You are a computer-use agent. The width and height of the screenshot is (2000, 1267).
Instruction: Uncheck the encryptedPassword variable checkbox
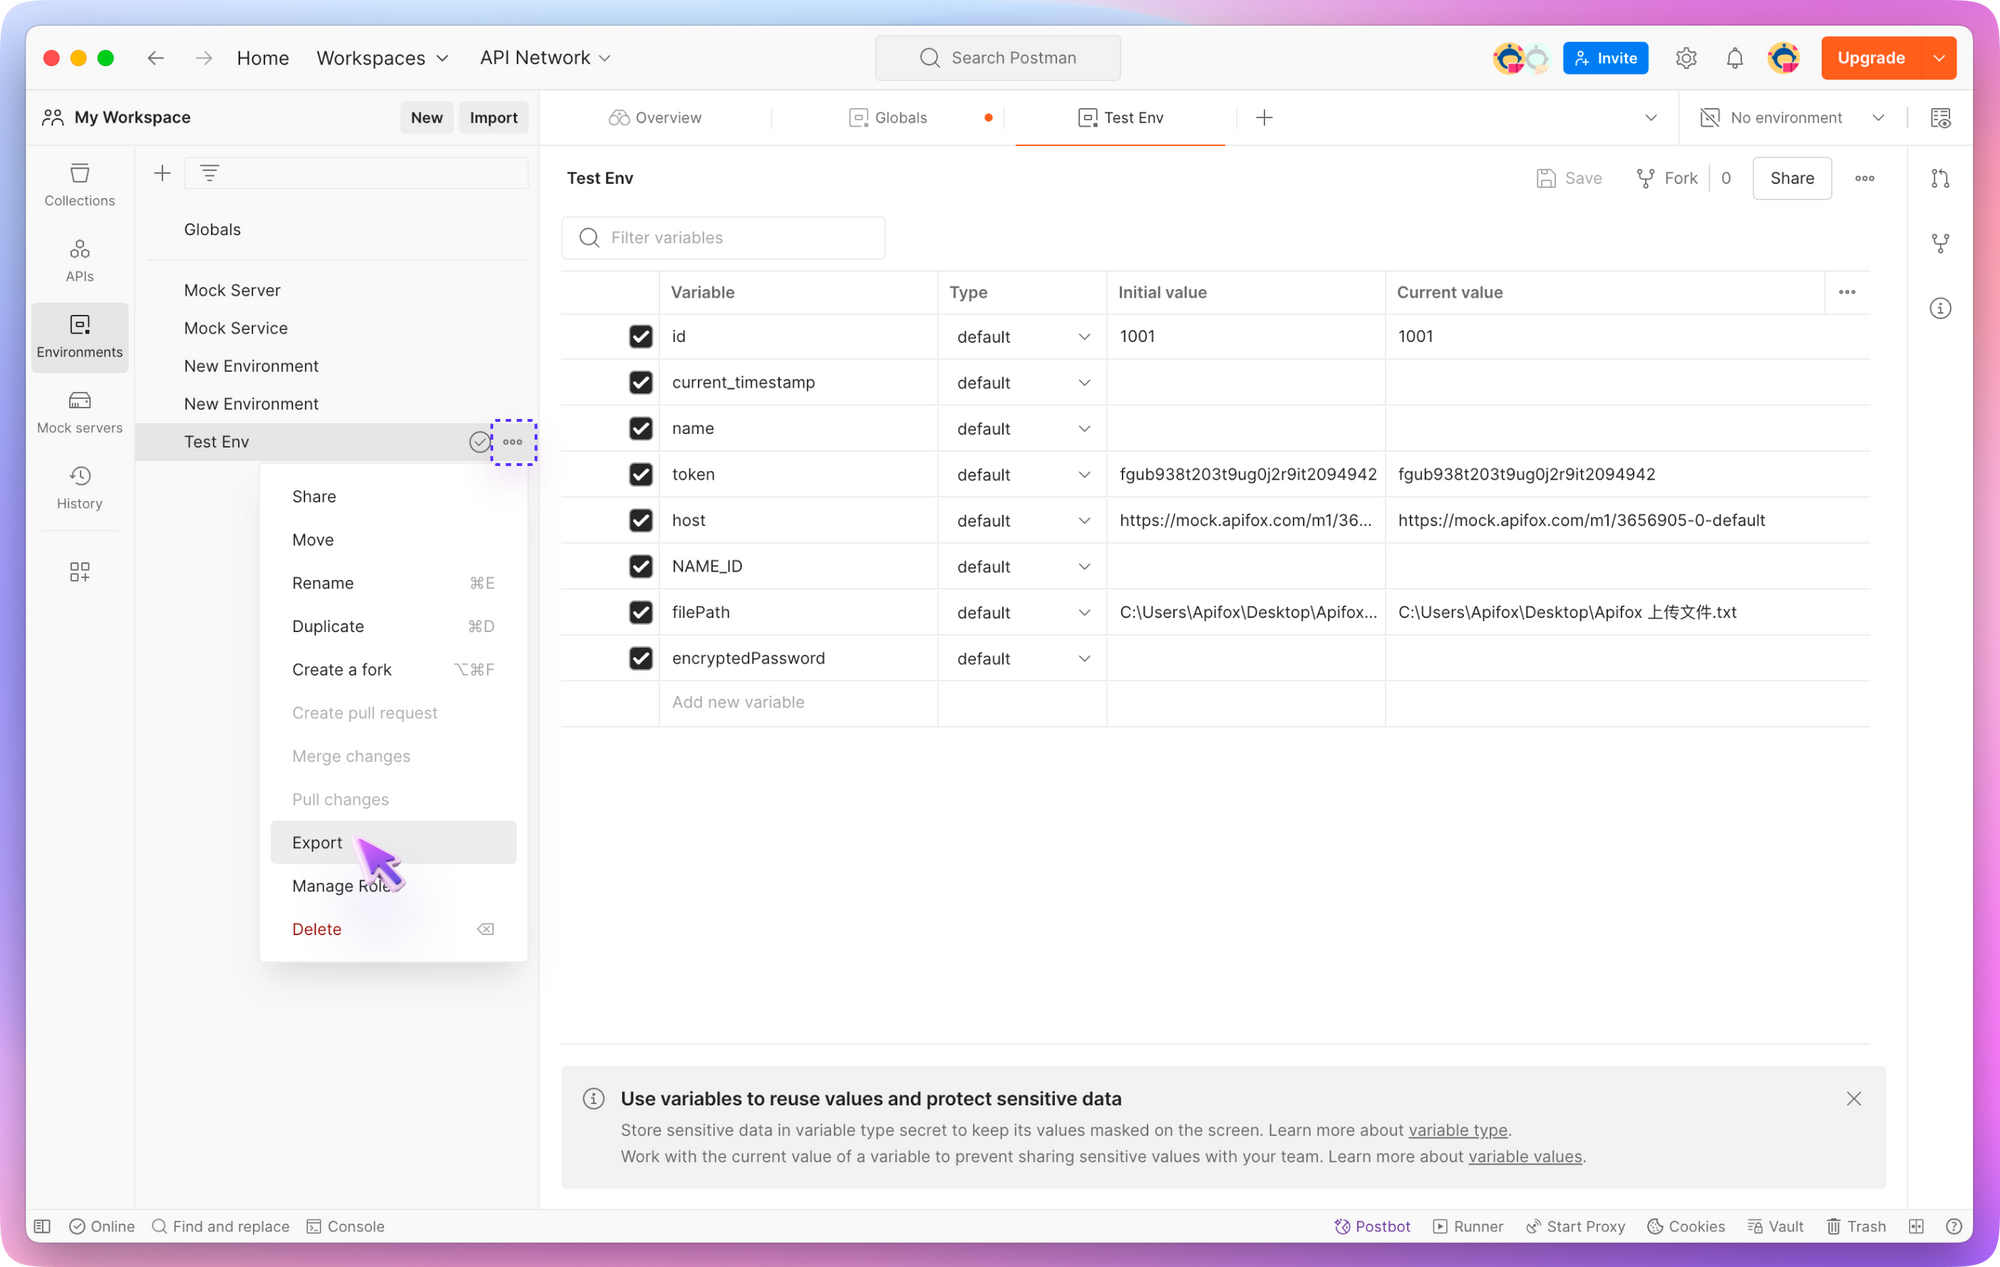[x=641, y=658]
